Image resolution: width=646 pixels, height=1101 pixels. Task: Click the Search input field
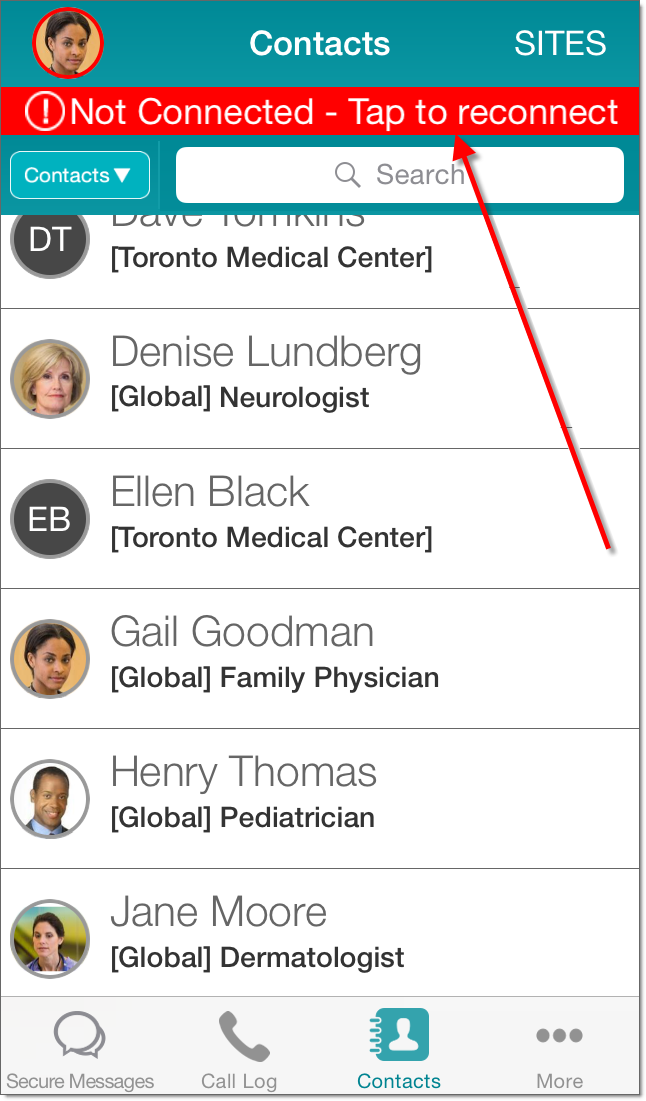tap(400, 175)
